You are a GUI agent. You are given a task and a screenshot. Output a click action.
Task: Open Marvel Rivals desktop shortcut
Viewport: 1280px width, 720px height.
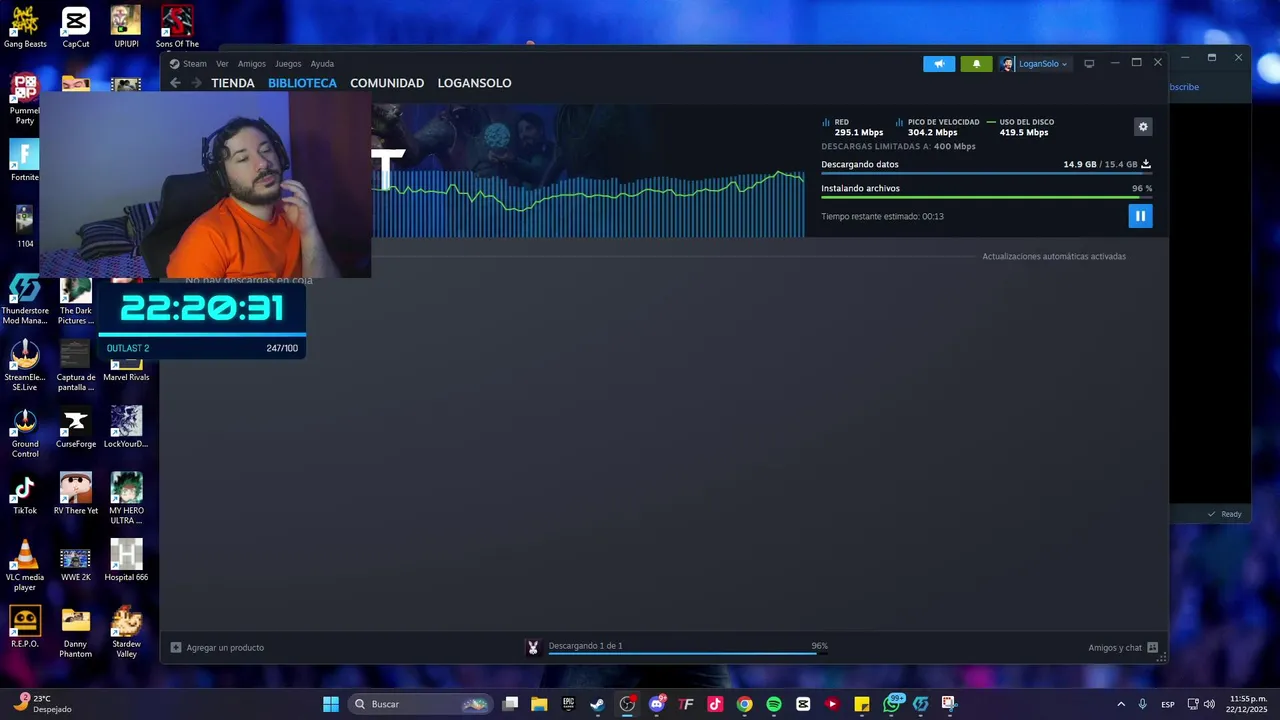[126, 371]
